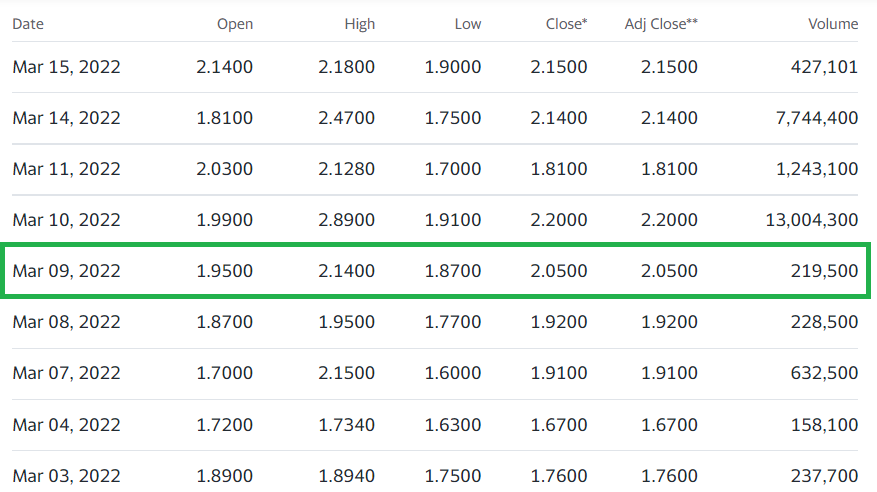877x492 pixels.
Task: Select the Mar 03, 2022 date cell
Action: click(67, 476)
